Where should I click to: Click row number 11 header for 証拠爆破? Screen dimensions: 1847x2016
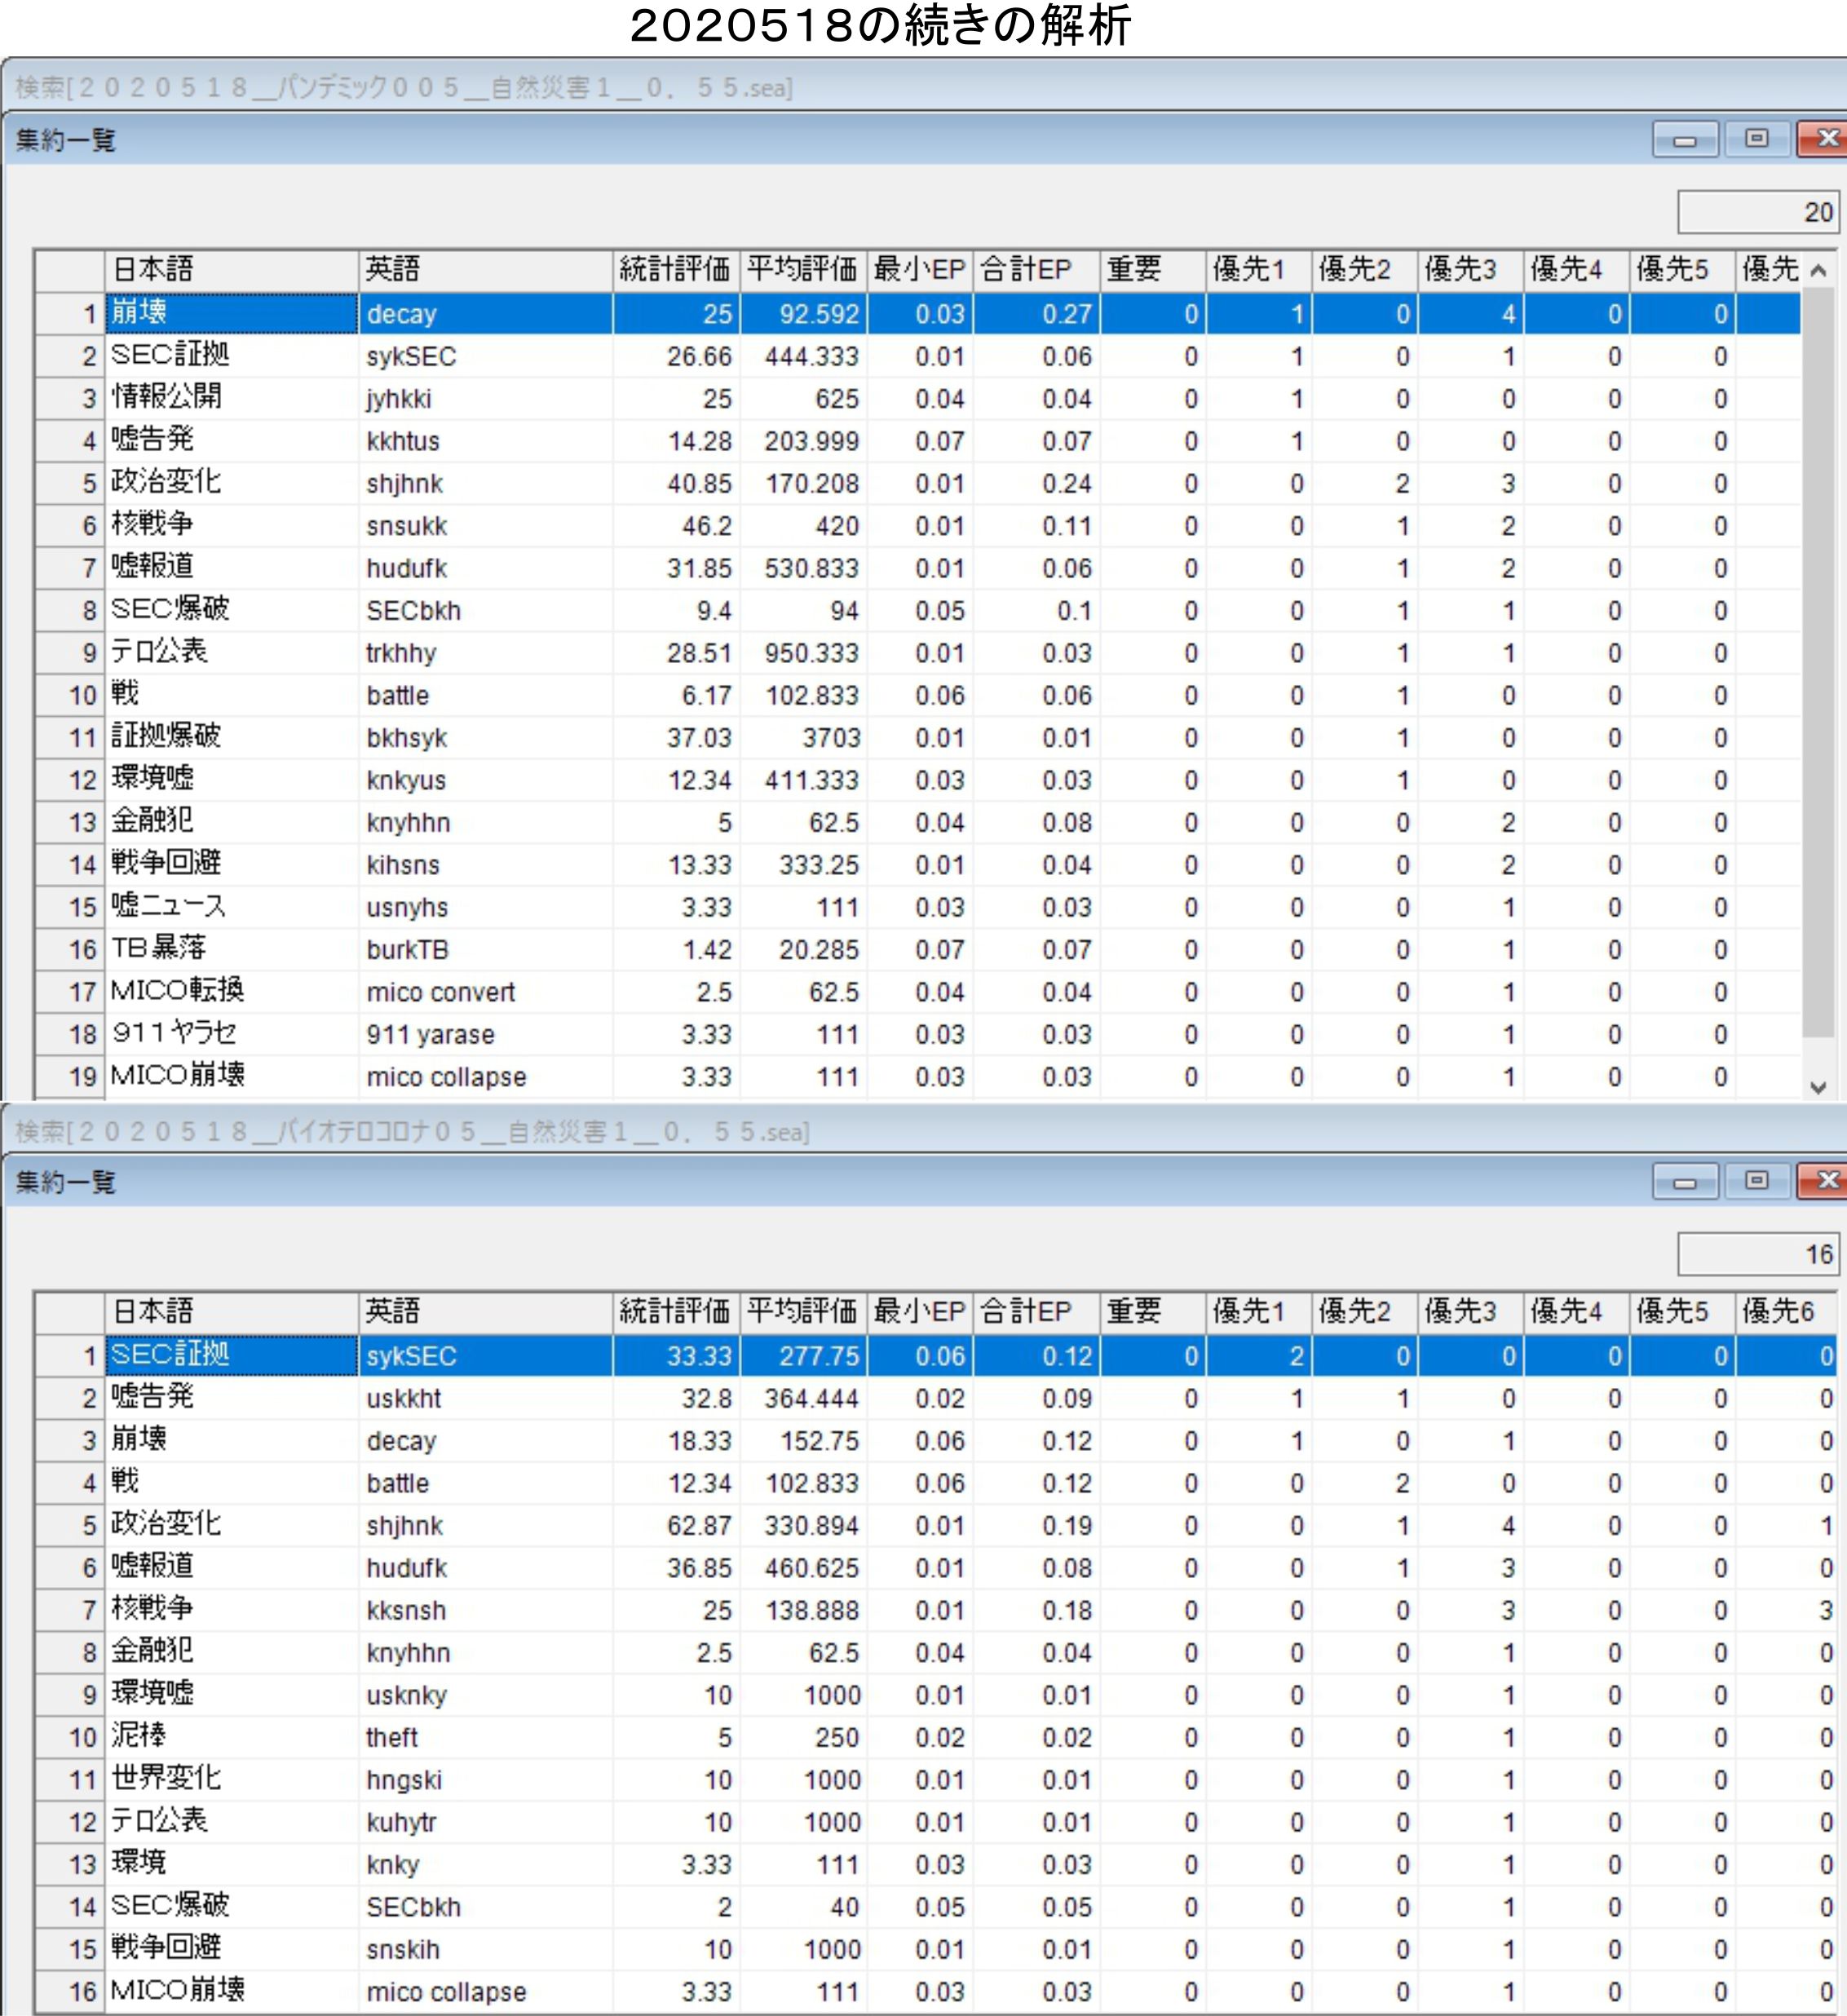70,738
